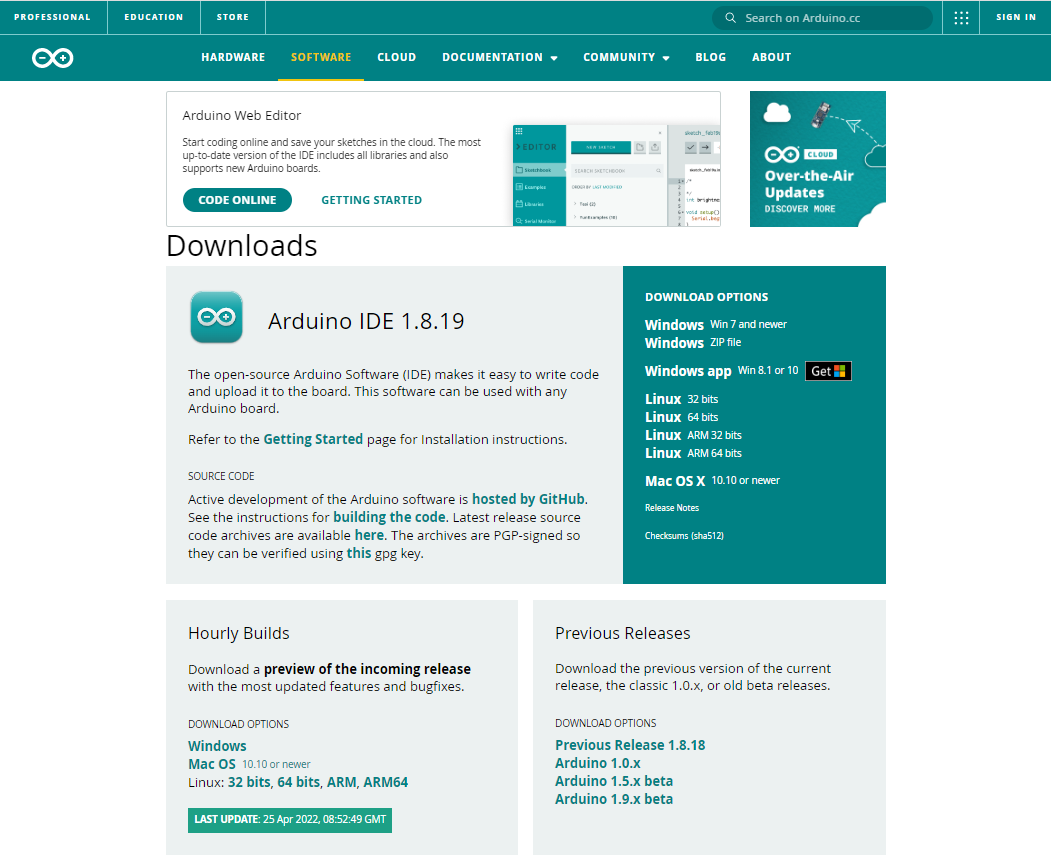Screen dimensions: 1051x859
Task: Open the Getting Started link in Web Editor
Action: tap(371, 200)
